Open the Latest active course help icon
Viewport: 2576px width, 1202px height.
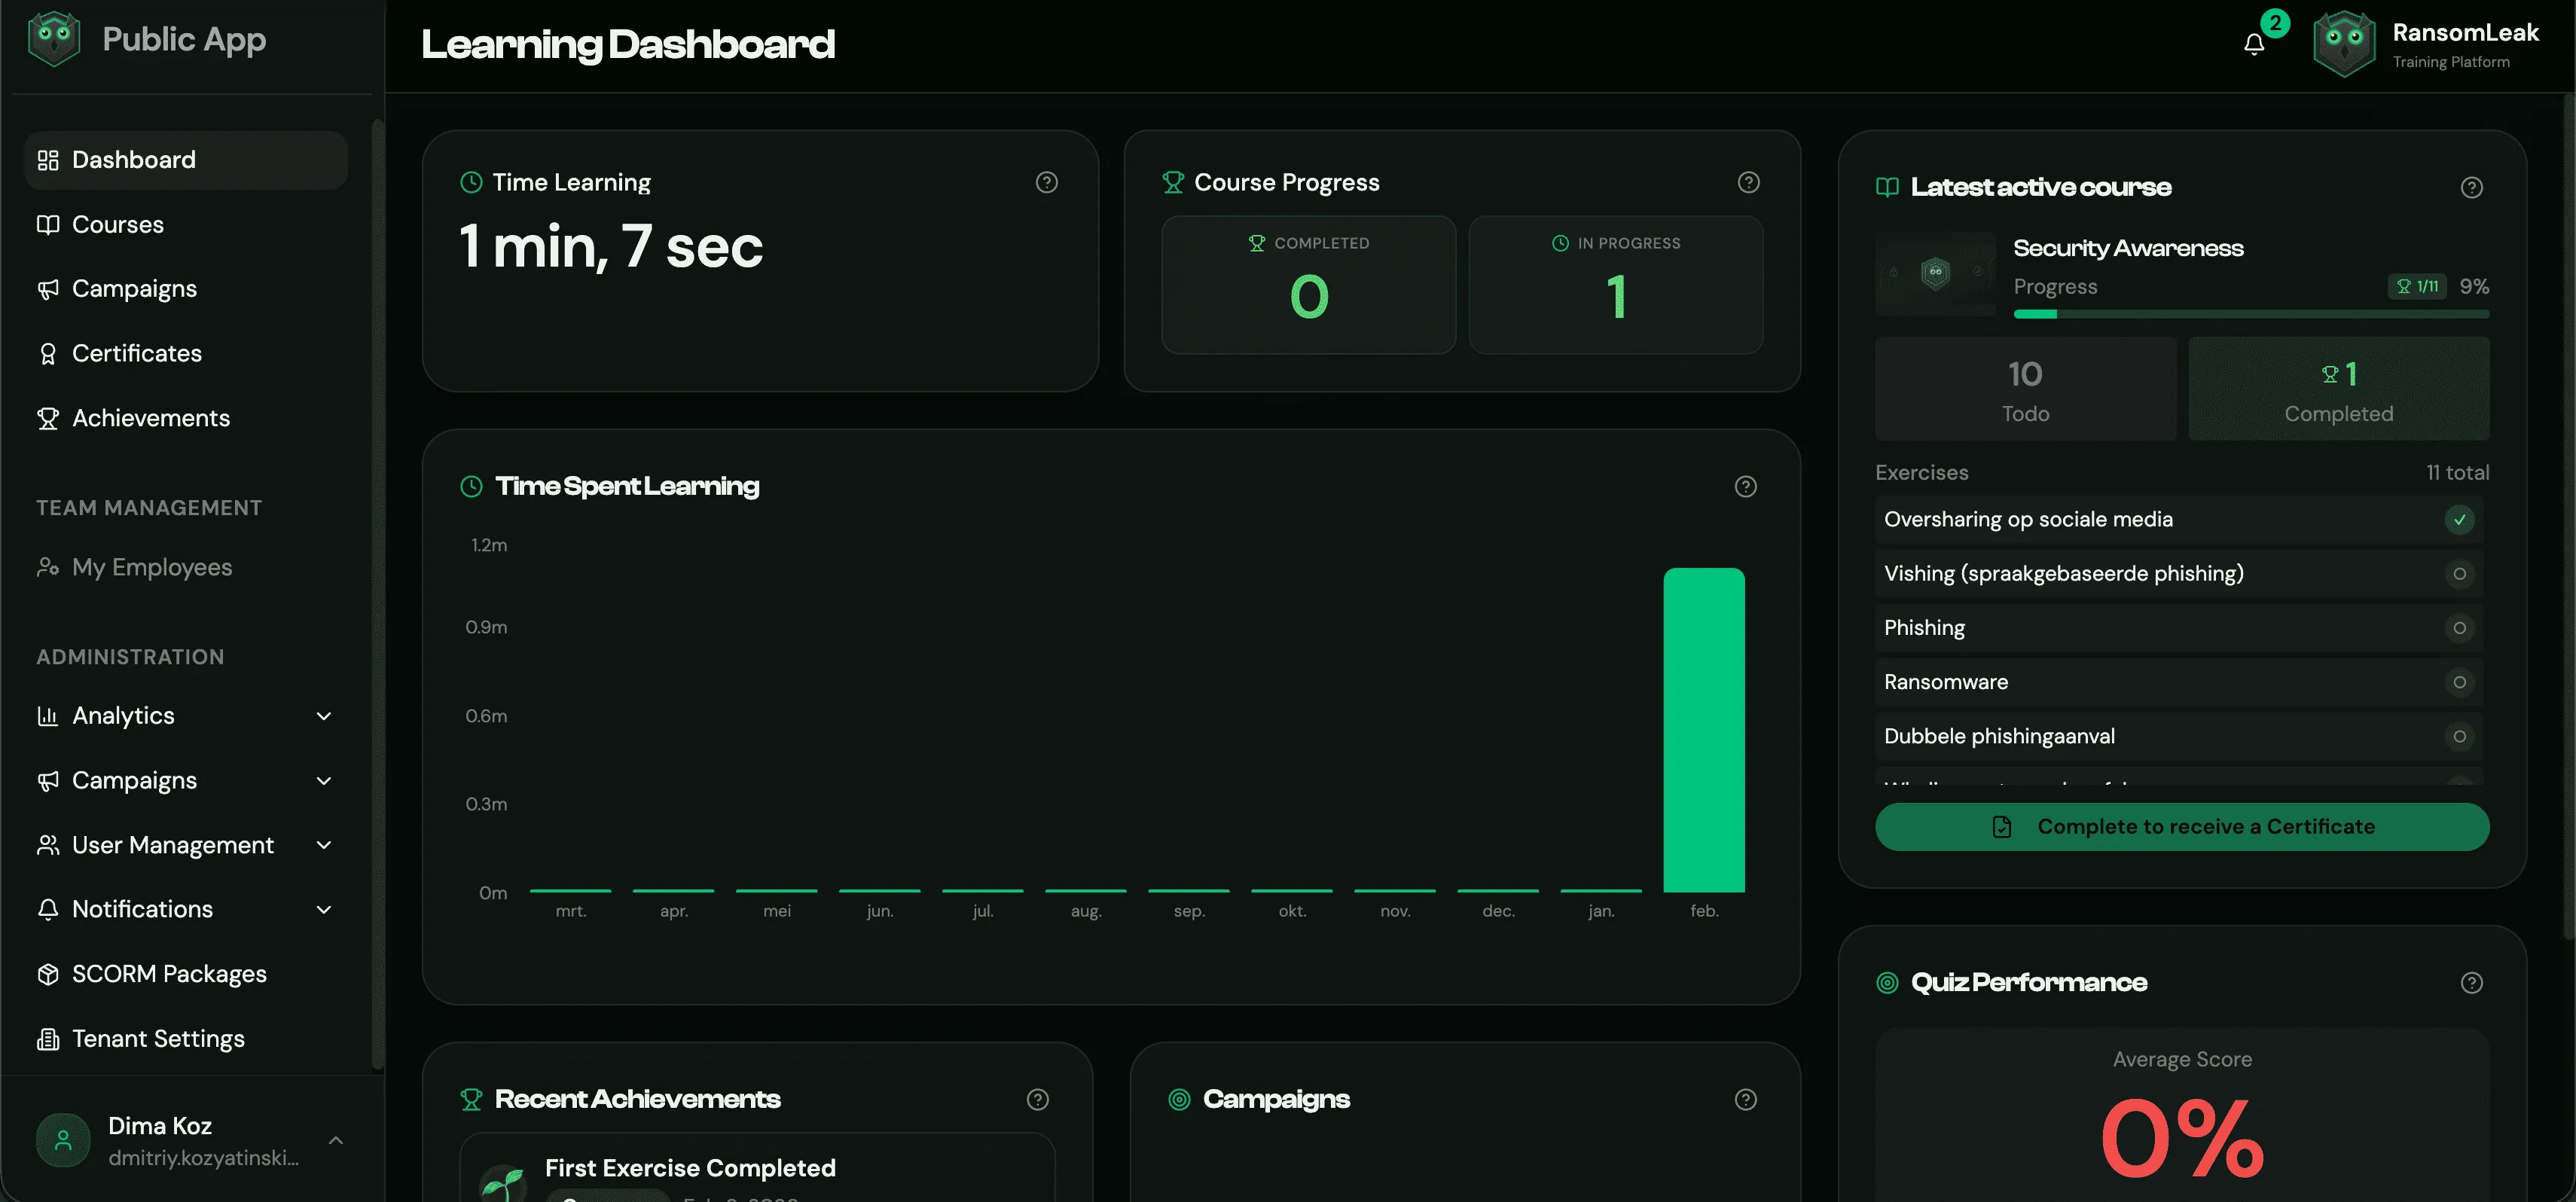coord(2471,187)
